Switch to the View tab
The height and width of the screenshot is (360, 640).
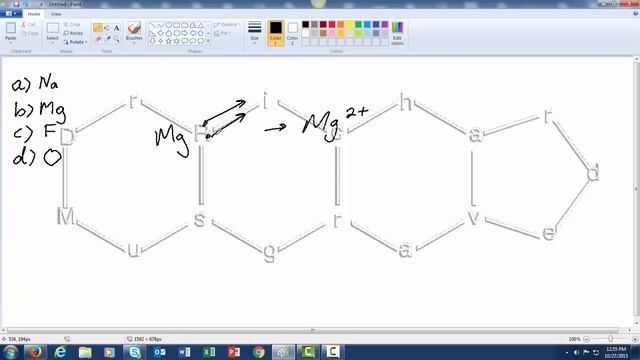pos(56,14)
